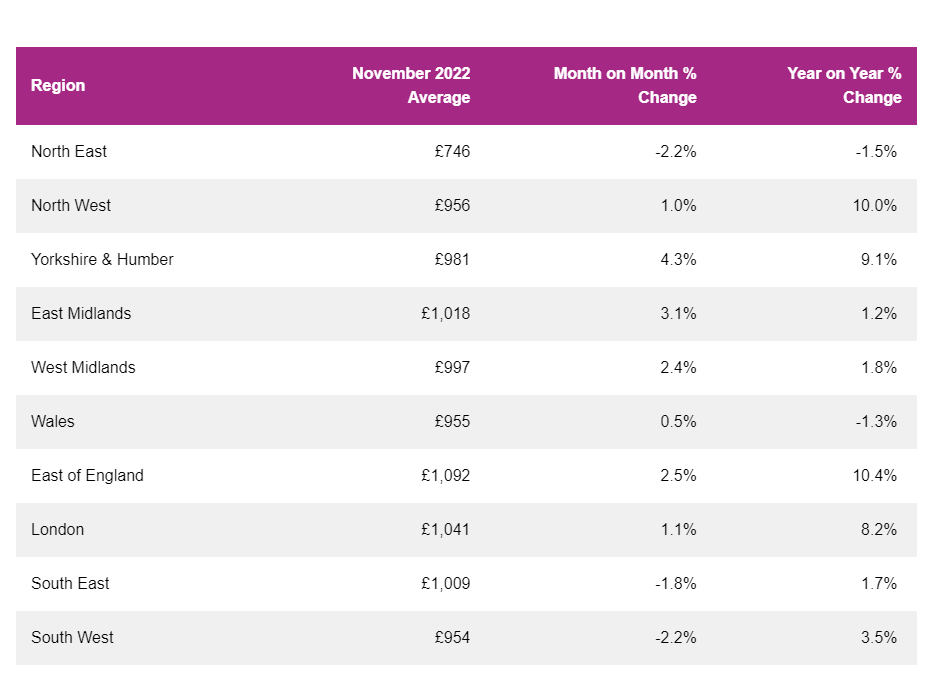Select the £1,092 average for East of England
The height and width of the screenshot is (685, 933).
446,476
